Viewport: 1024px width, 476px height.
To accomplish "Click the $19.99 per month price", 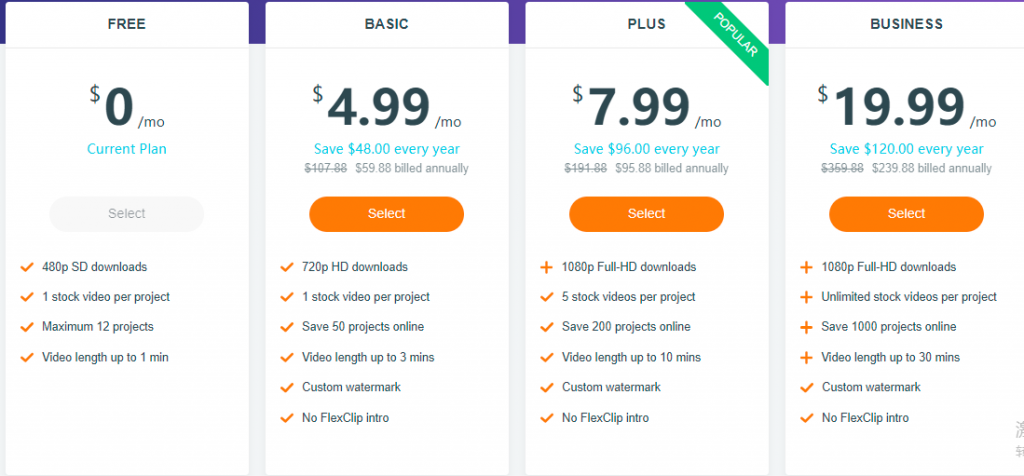I will 906,106.
